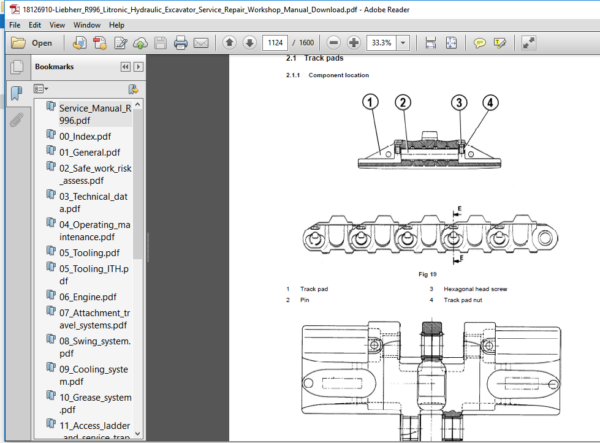The height and width of the screenshot is (443, 600).
Task: Open the bookmarks options dropdown
Action: [41, 89]
